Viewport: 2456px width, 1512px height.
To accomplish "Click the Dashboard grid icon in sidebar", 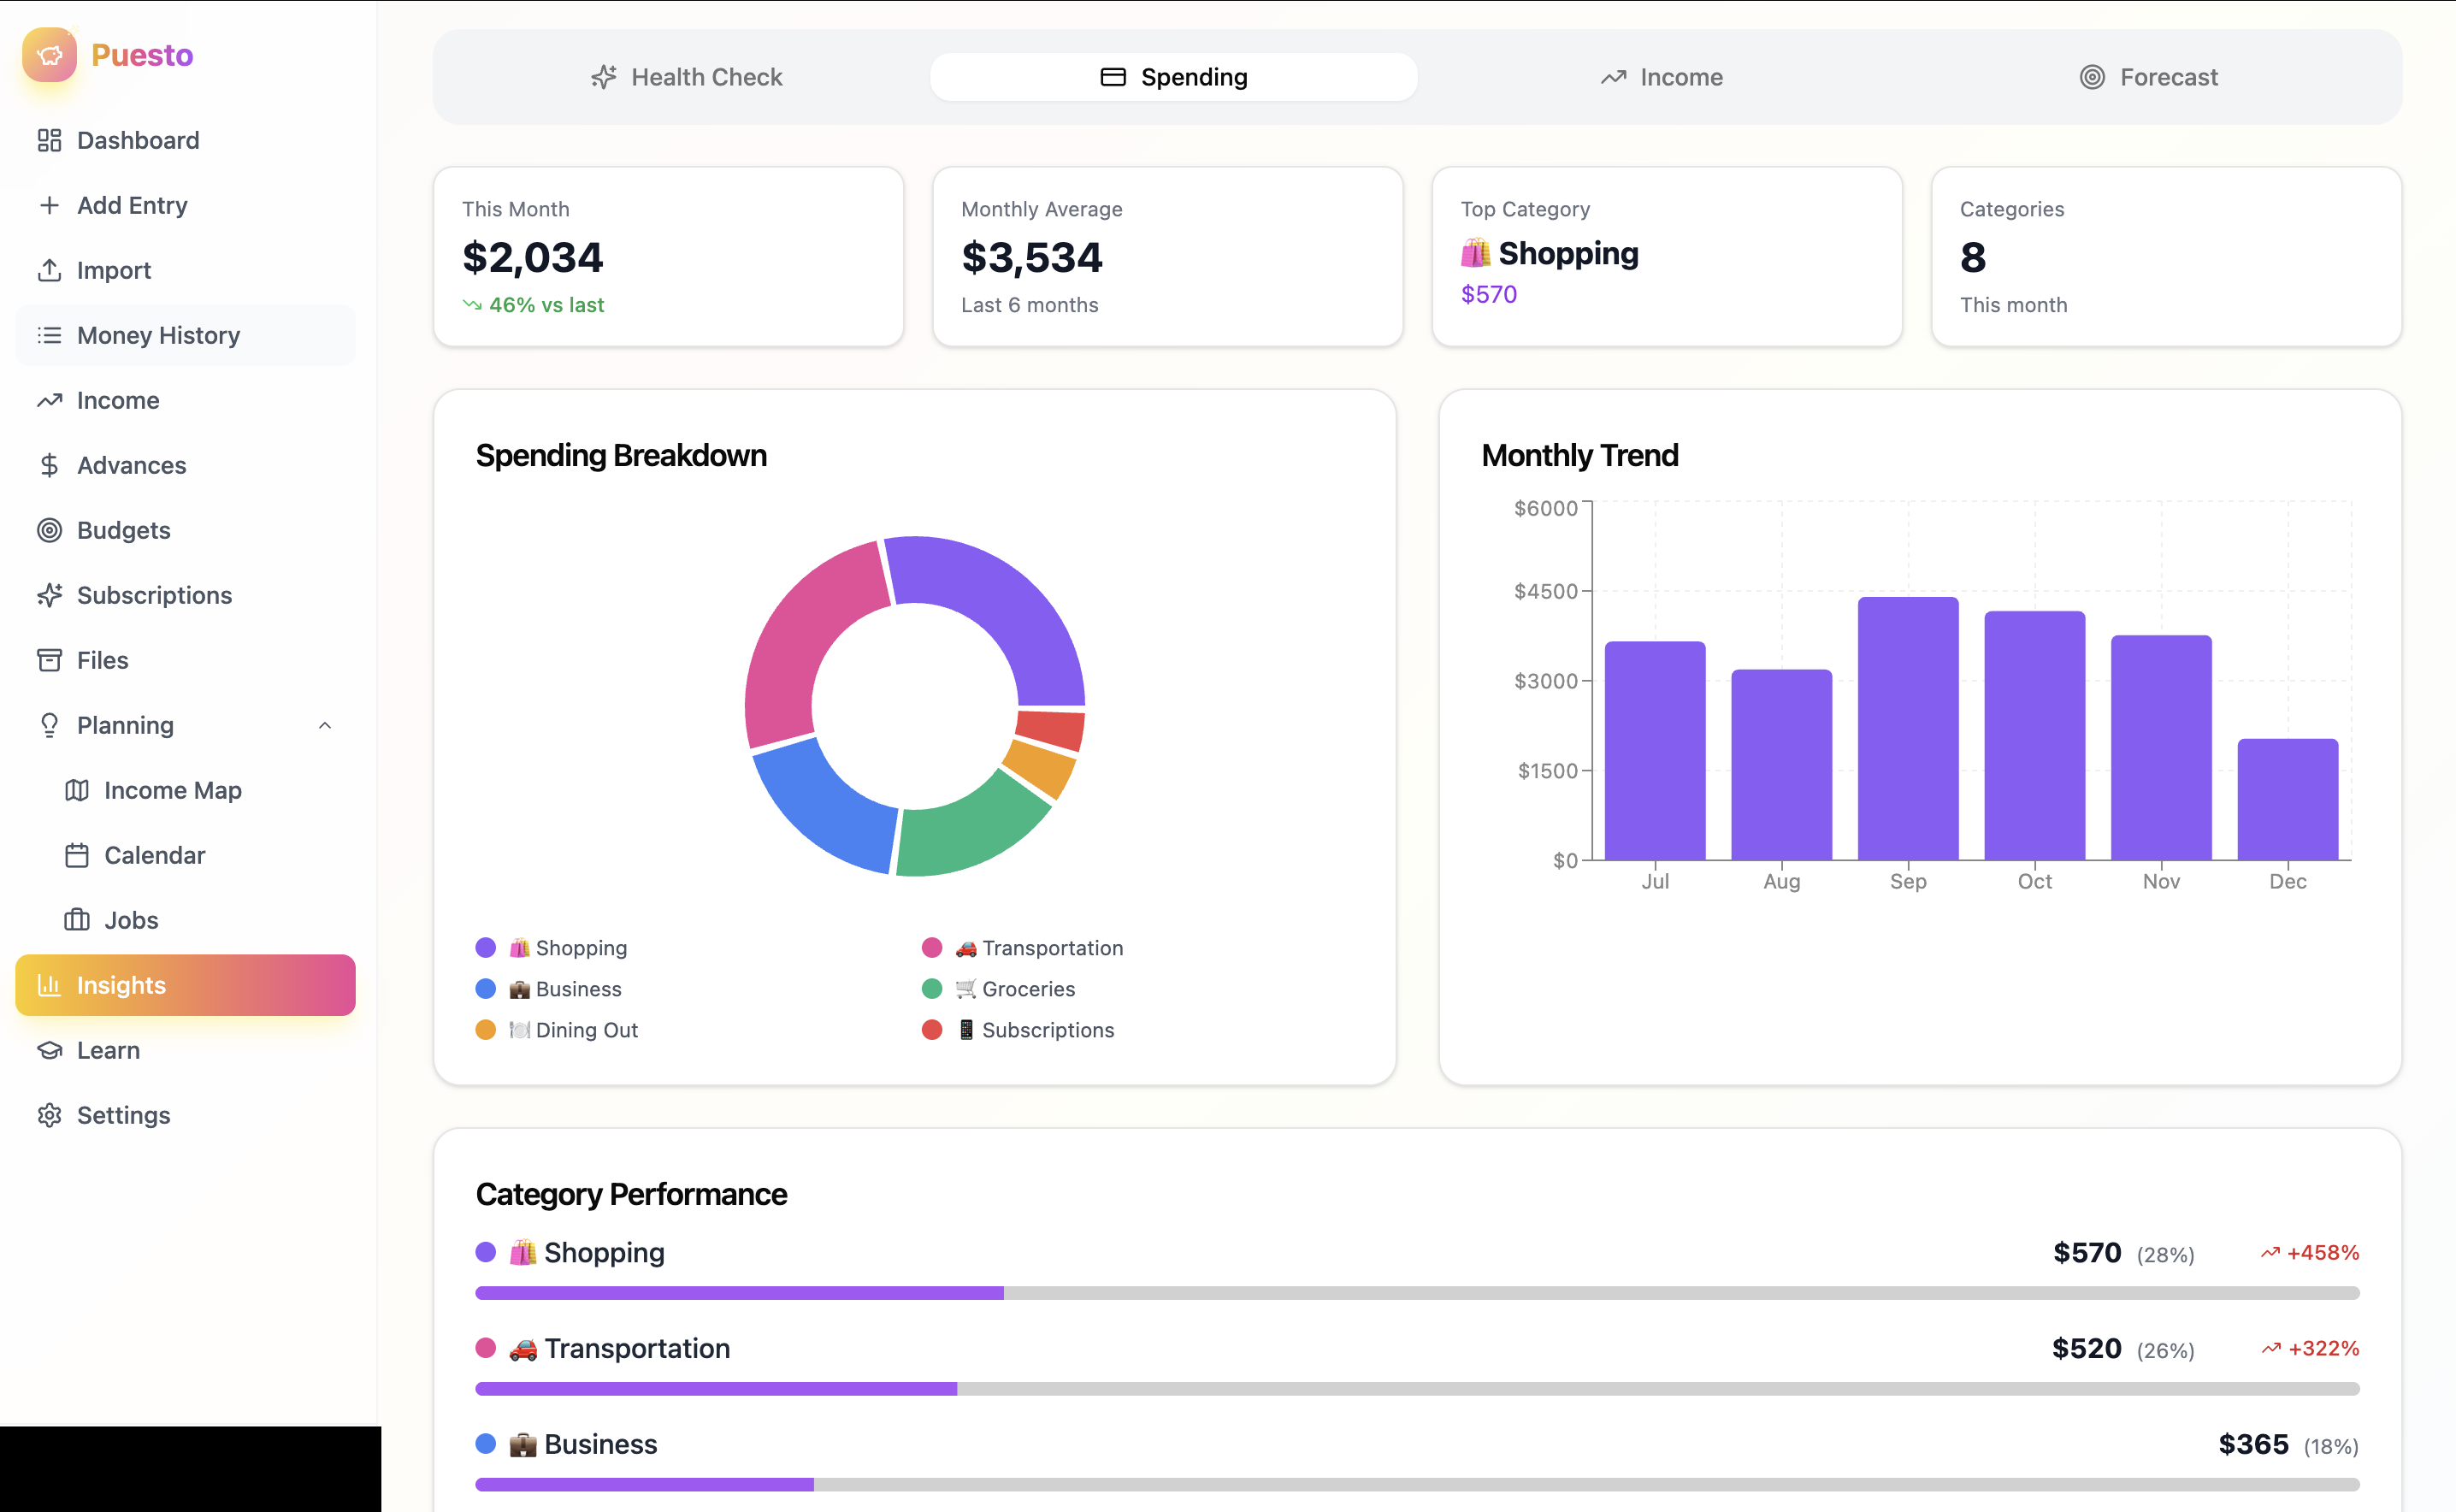I will pos(49,140).
